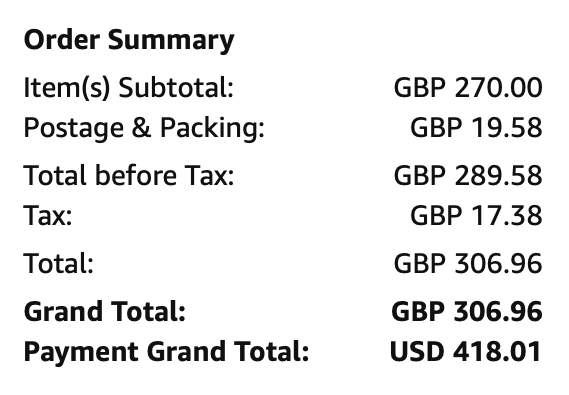
Task: Click the non-bold GBP 306.96 total amount
Action: (x=468, y=263)
